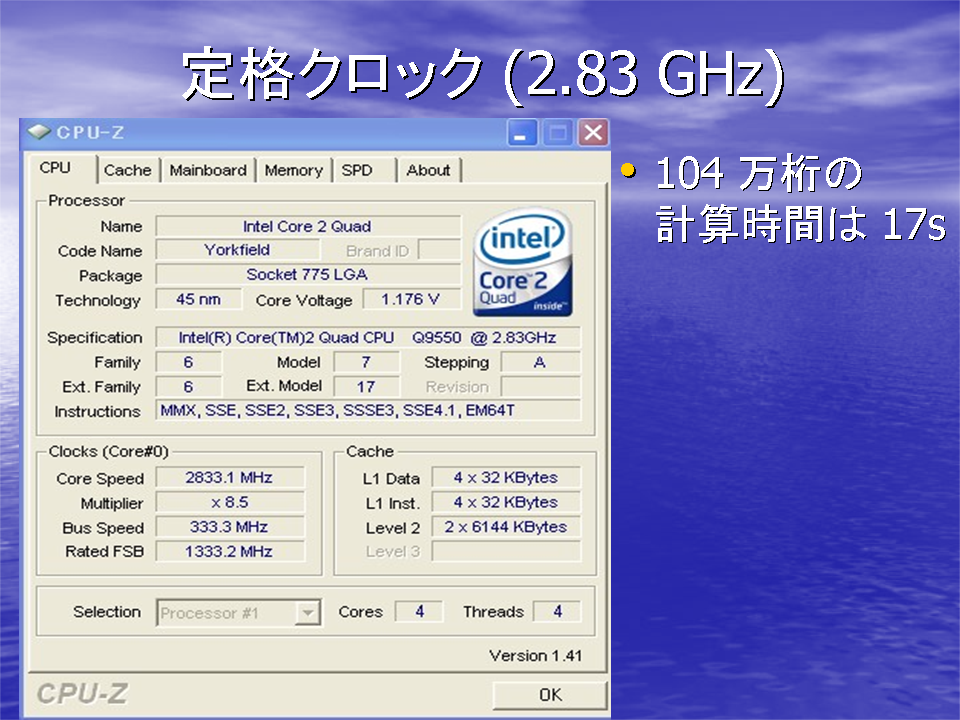Viewport: 960px width, 720px height.
Task: Click the Core Voltage value '1.176 V'
Action: 411,299
